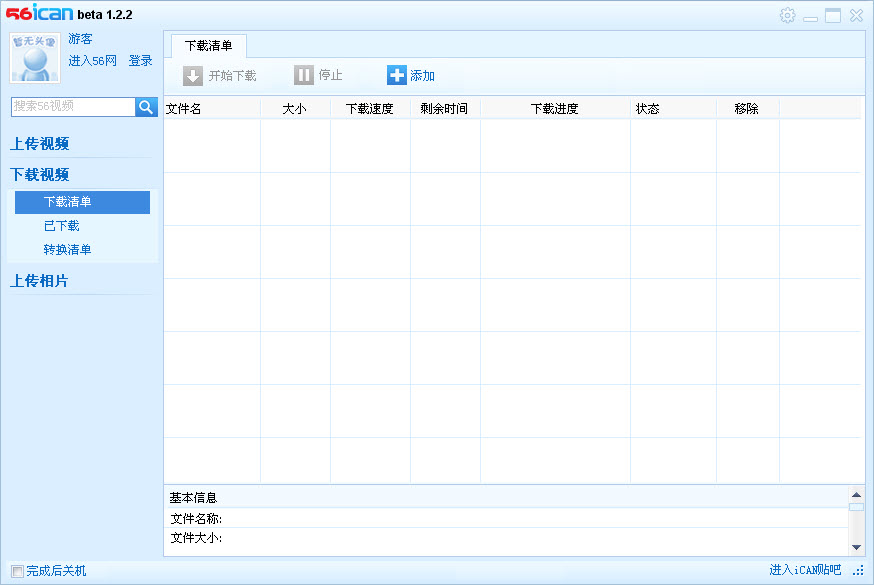Click the 开始下载 button label
The image size is (874, 585).
tap(232, 76)
